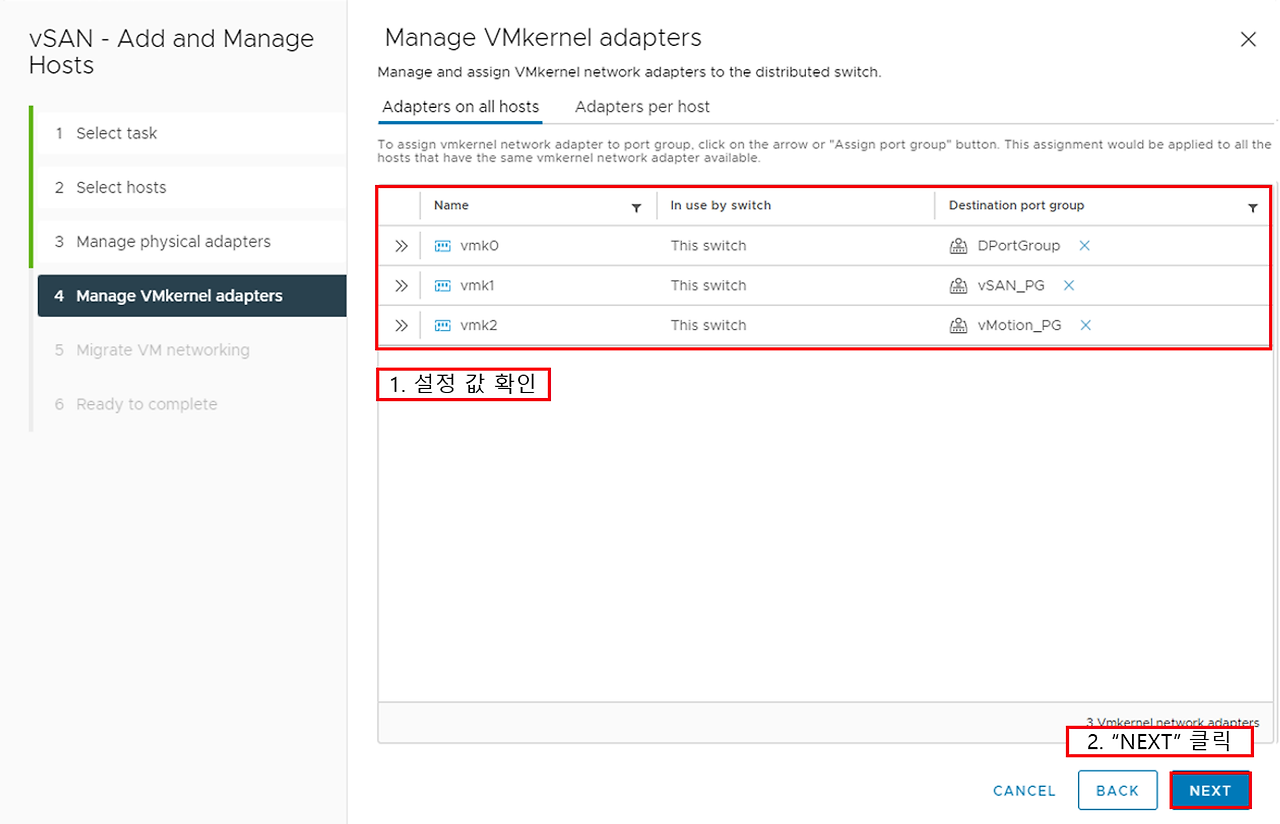Viewport: 1280px width, 824px height.
Task: Sort by the Name column header
Action: pyautogui.click(x=451, y=206)
